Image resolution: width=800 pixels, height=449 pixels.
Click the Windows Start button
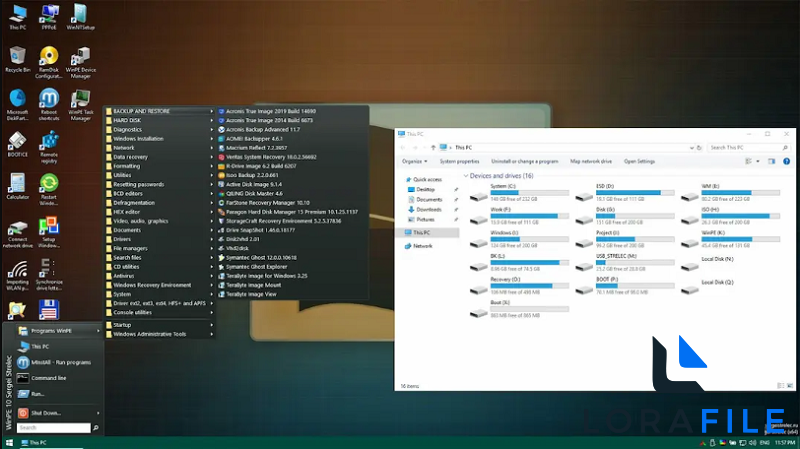(9, 443)
